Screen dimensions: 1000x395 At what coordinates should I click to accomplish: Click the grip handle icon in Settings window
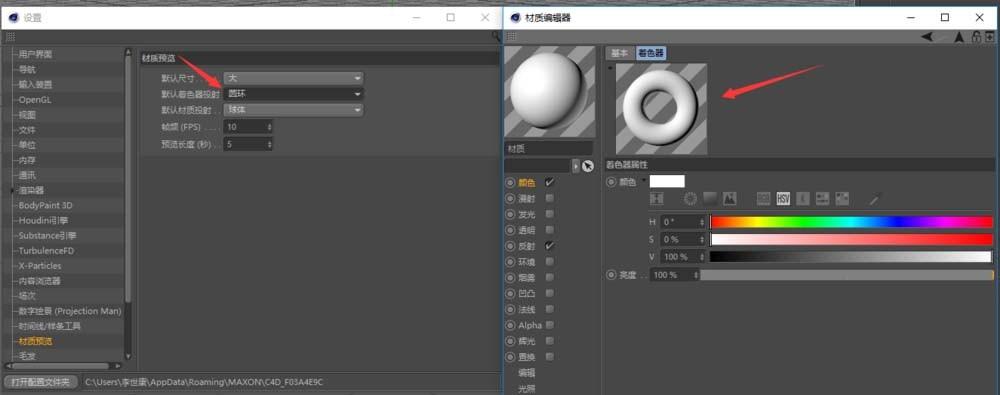[x=11, y=37]
